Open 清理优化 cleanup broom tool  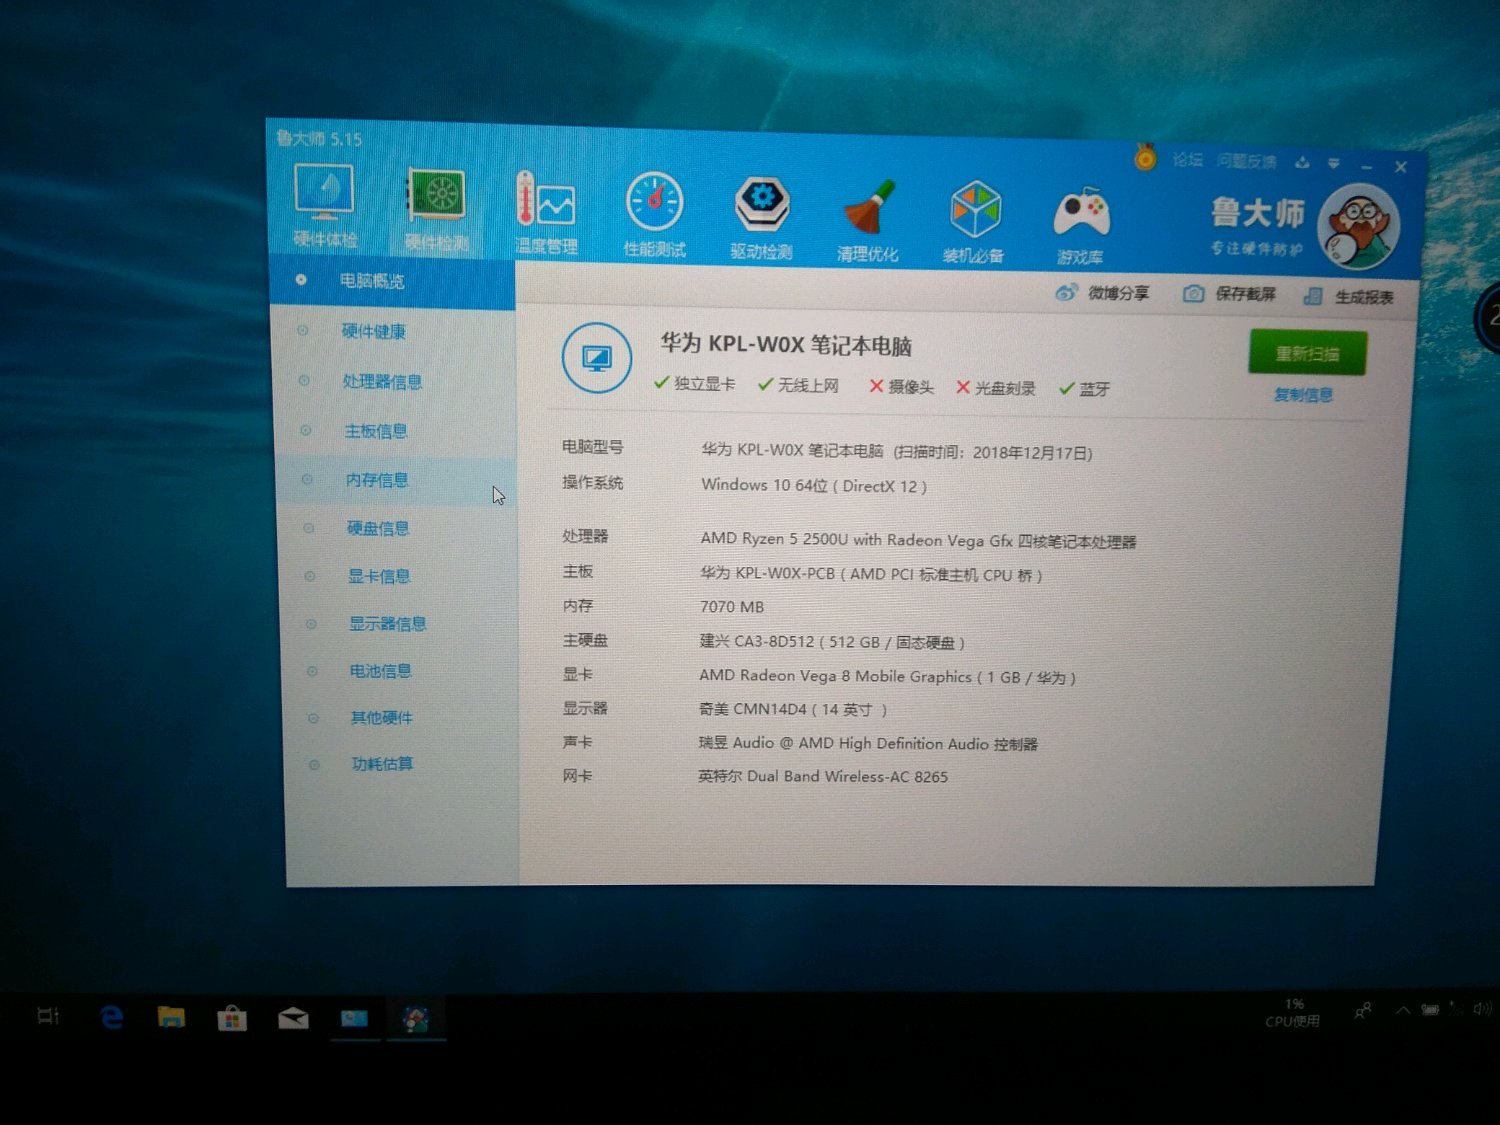tap(868, 220)
